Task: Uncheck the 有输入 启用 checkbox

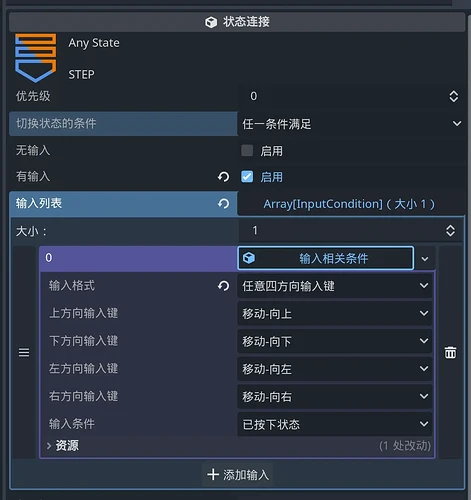Action: pyautogui.click(x=247, y=177)
